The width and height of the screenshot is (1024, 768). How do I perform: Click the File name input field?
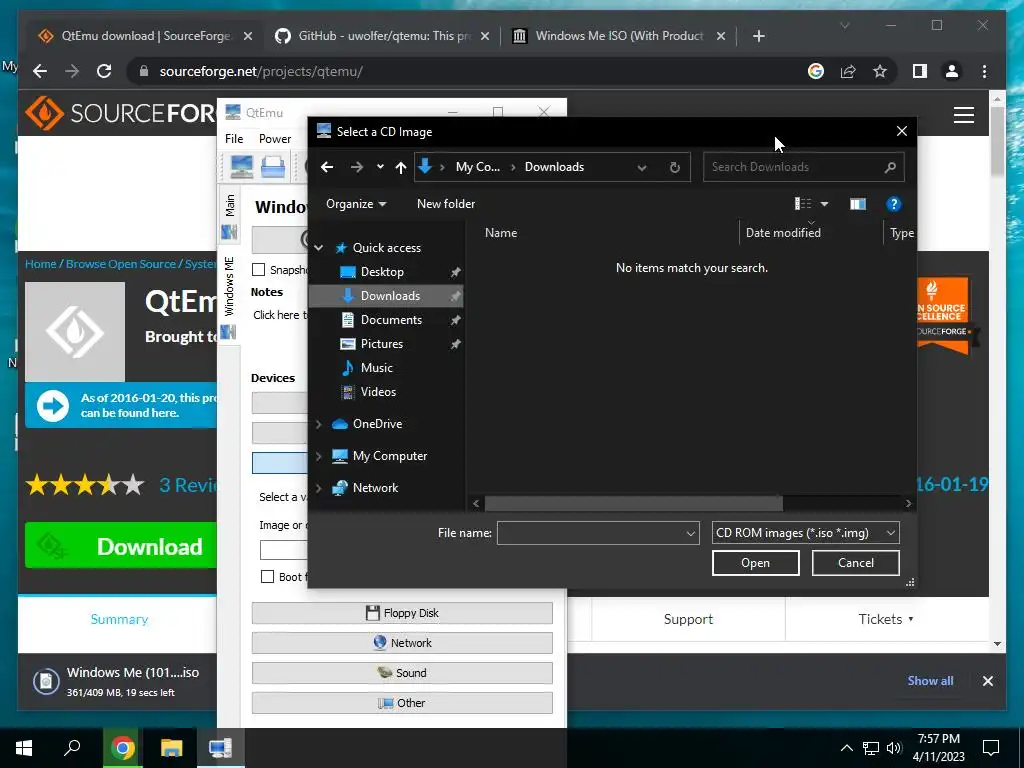coord(591,534)
